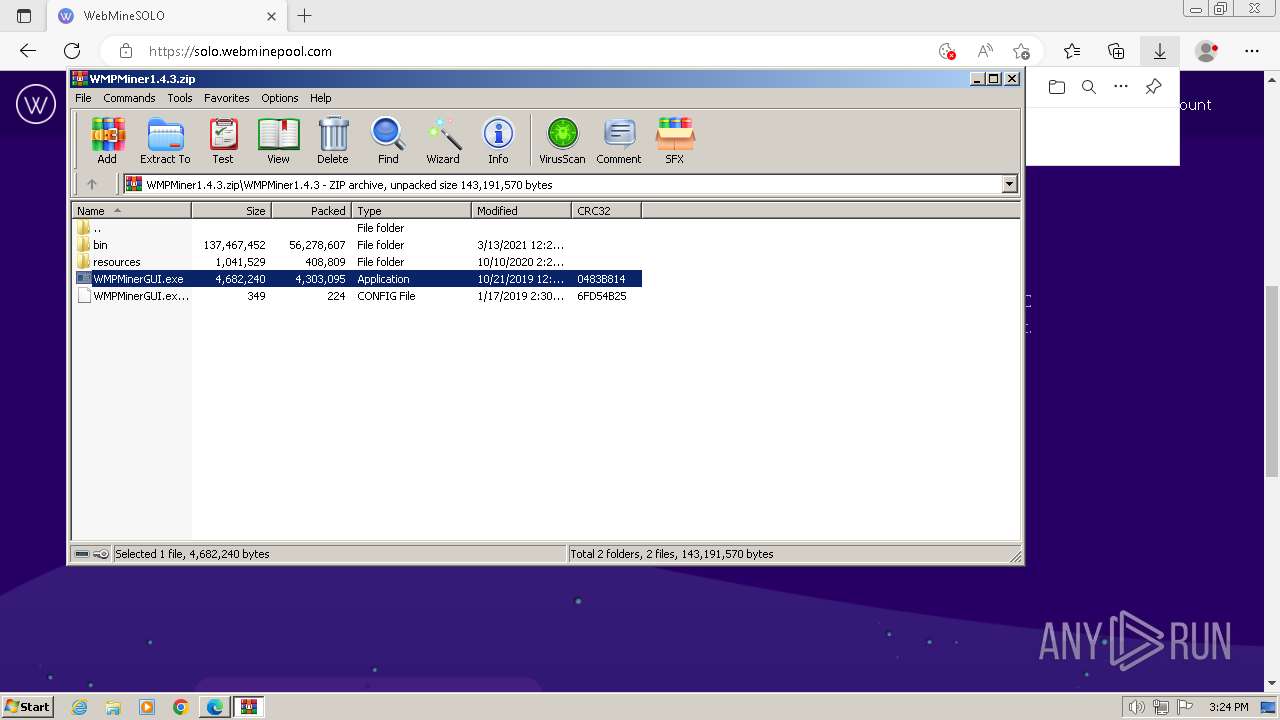
Task: Start the VirusScan tool
Action: (x=562, y=140)
